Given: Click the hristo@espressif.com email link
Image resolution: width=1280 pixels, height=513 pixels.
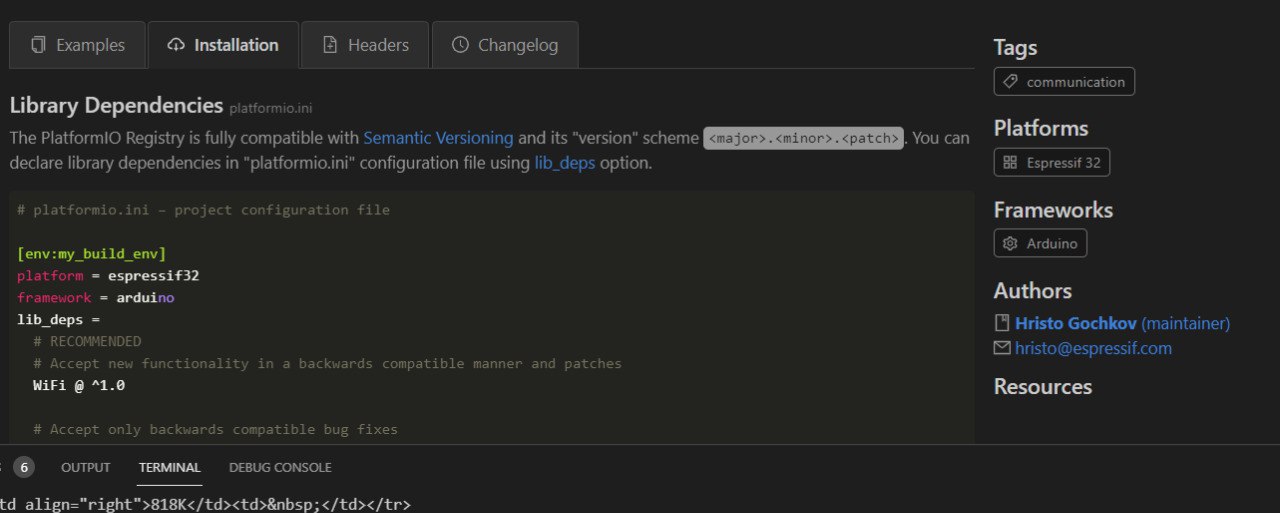Looking at the screenshot, I should (1093, 348).
